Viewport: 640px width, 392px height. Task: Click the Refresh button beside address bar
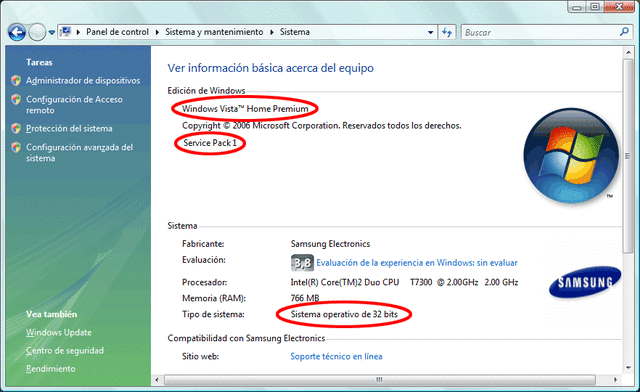pyautogui.click(x=447, y=32)
